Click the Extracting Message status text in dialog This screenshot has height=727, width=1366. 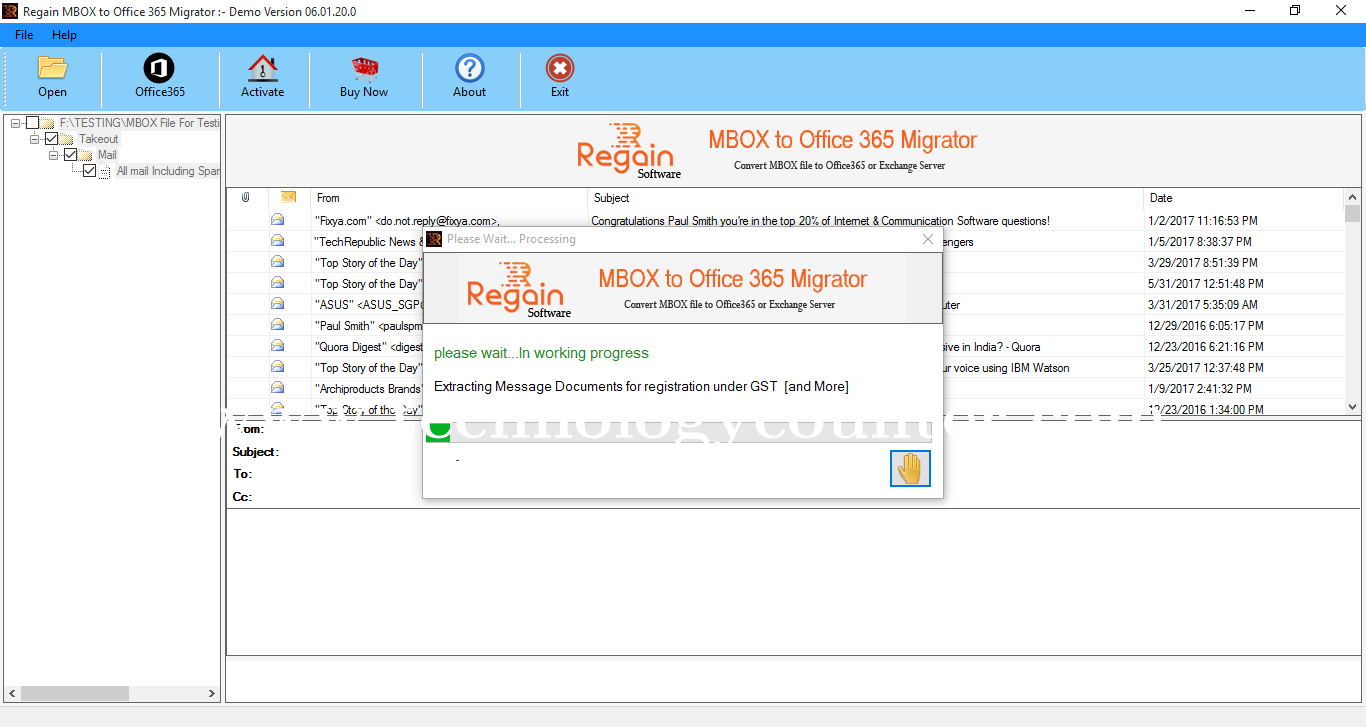[x=641, y=387]
